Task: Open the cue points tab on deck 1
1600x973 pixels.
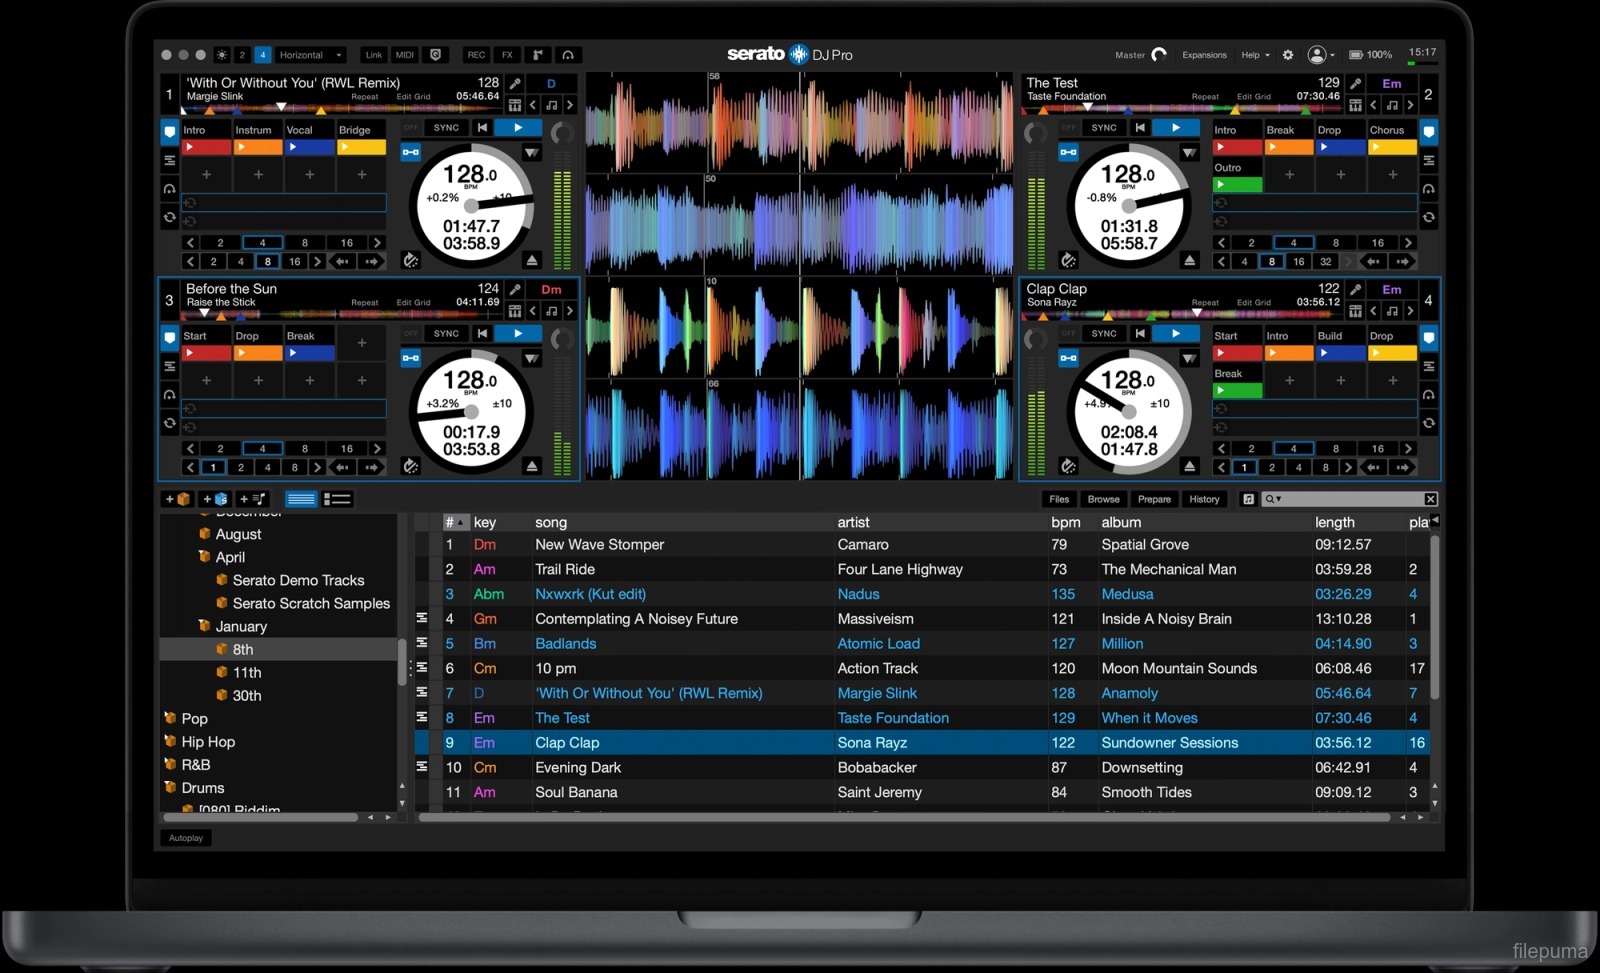Action: (170, 132)
